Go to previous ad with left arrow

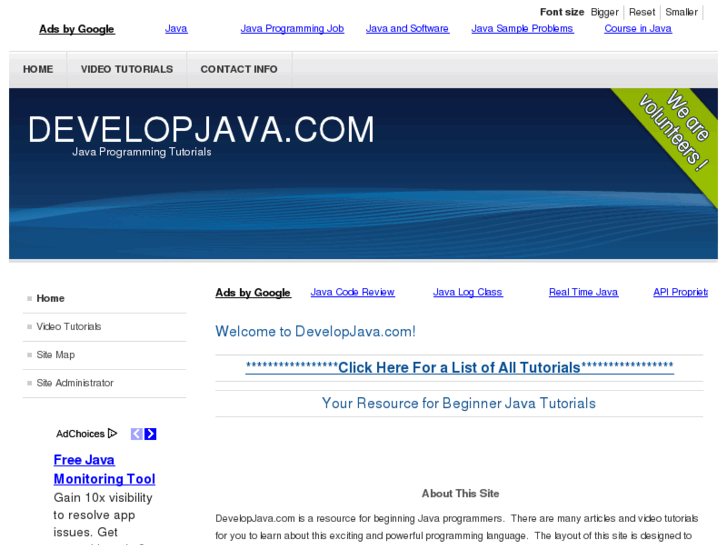click(137, 434)
